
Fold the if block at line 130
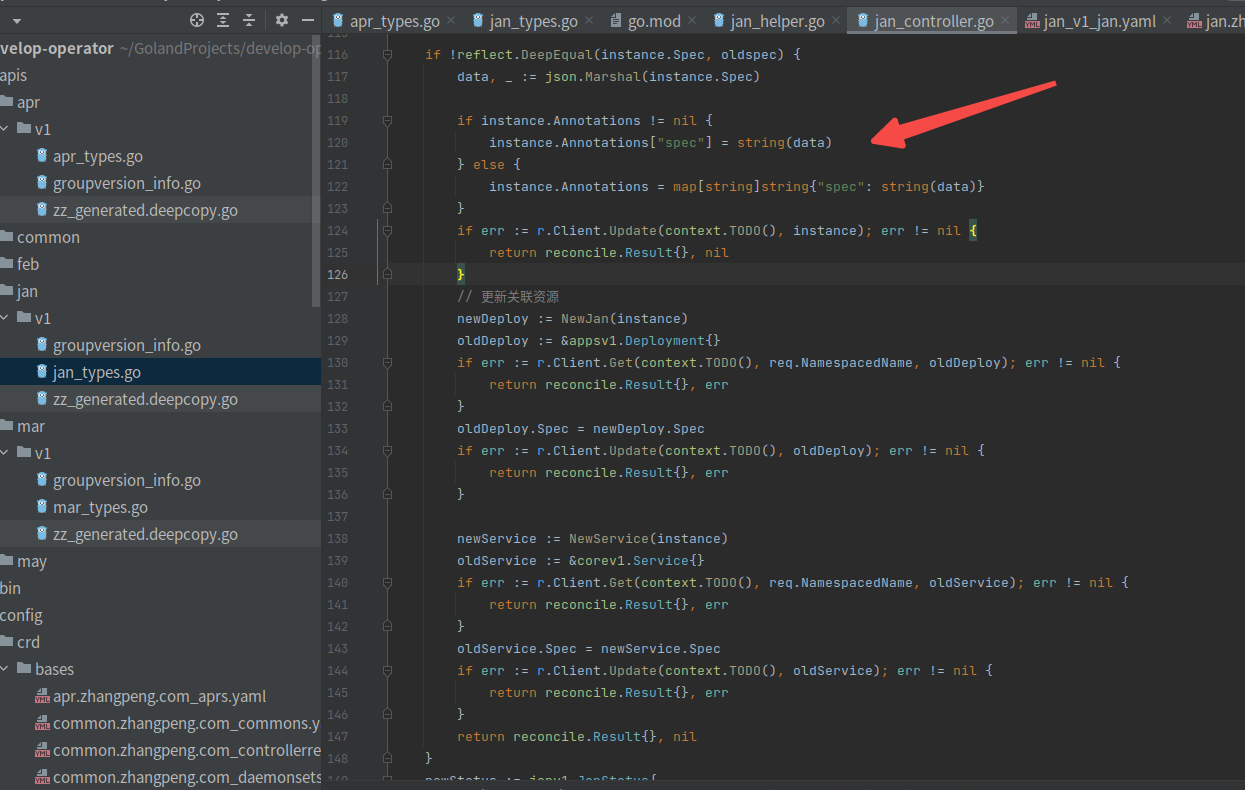point(387,363)
